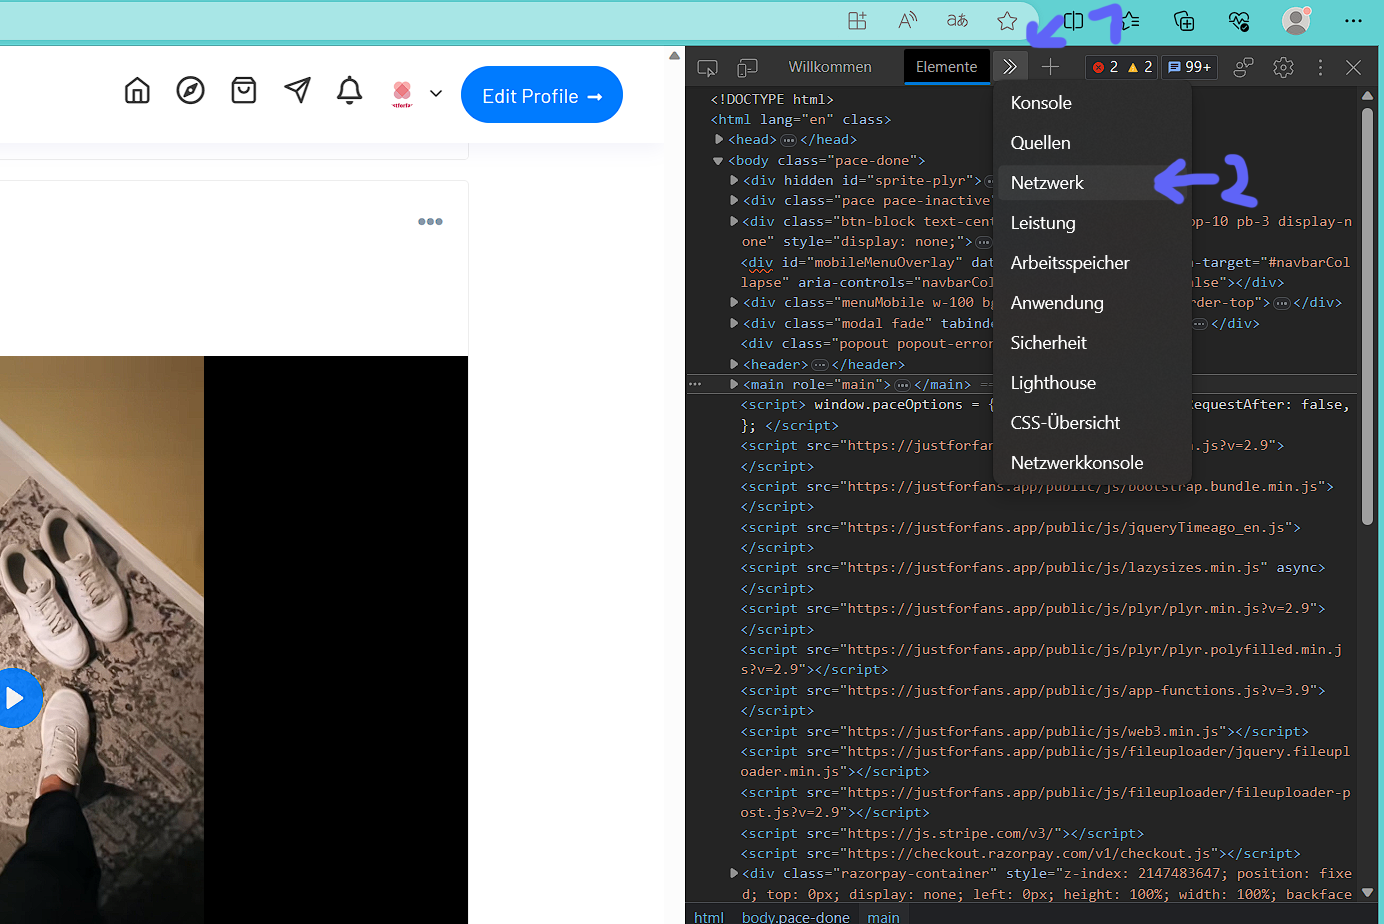The height and width of the screenshot is (924, 1384).
Task: Click the home icon in site navbar
Action: coord(137,91)
